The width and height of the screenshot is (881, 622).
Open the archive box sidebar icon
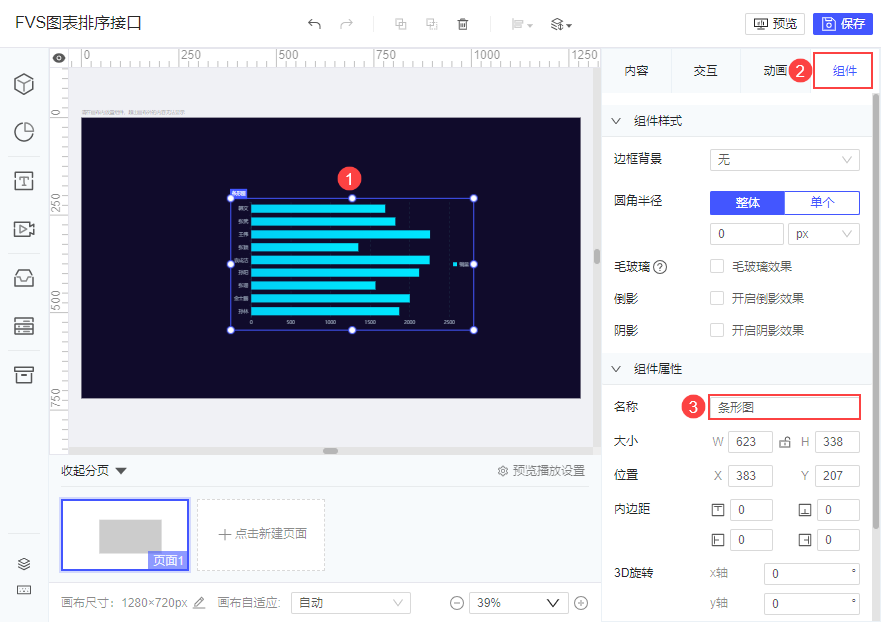click(24, 374)
